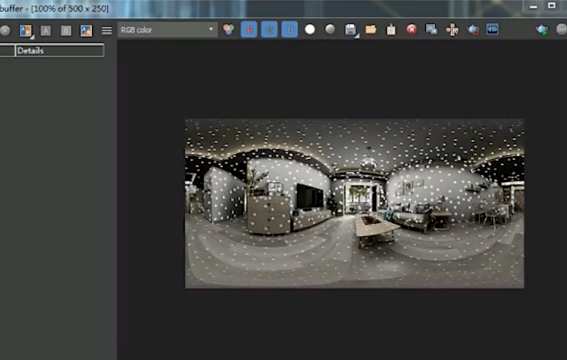
Task: Click the Details column header
Action: point(60,51)
